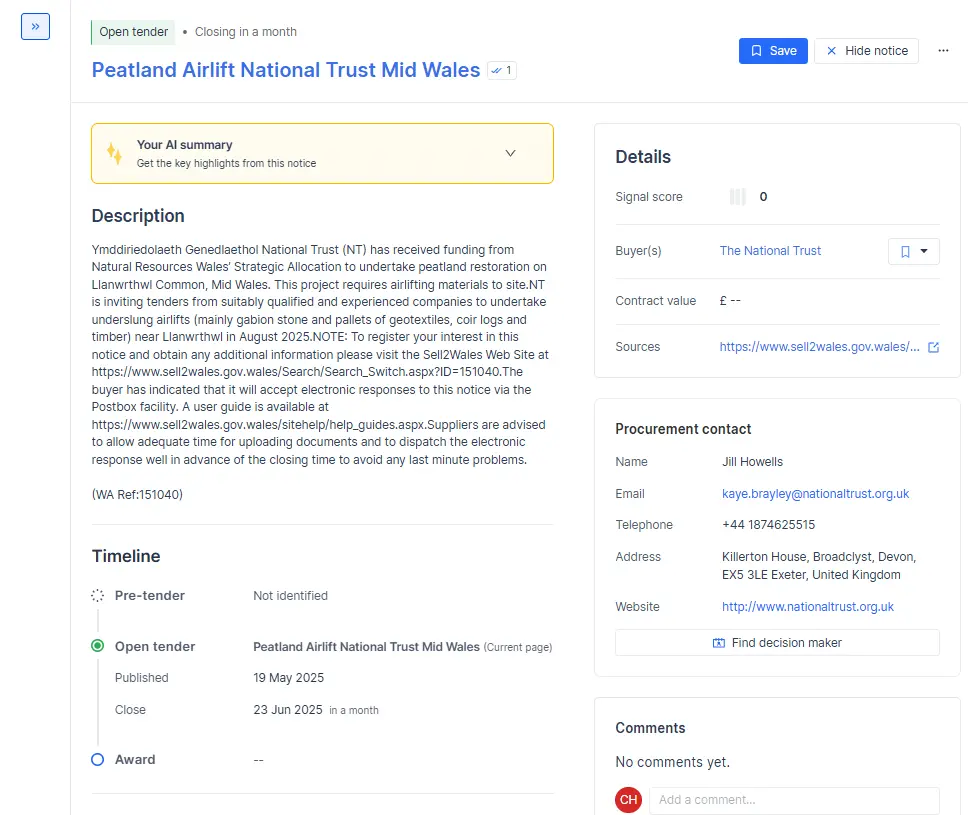Click the 19 May 2025 published date
Screen dimensions: 968x815
288,678
